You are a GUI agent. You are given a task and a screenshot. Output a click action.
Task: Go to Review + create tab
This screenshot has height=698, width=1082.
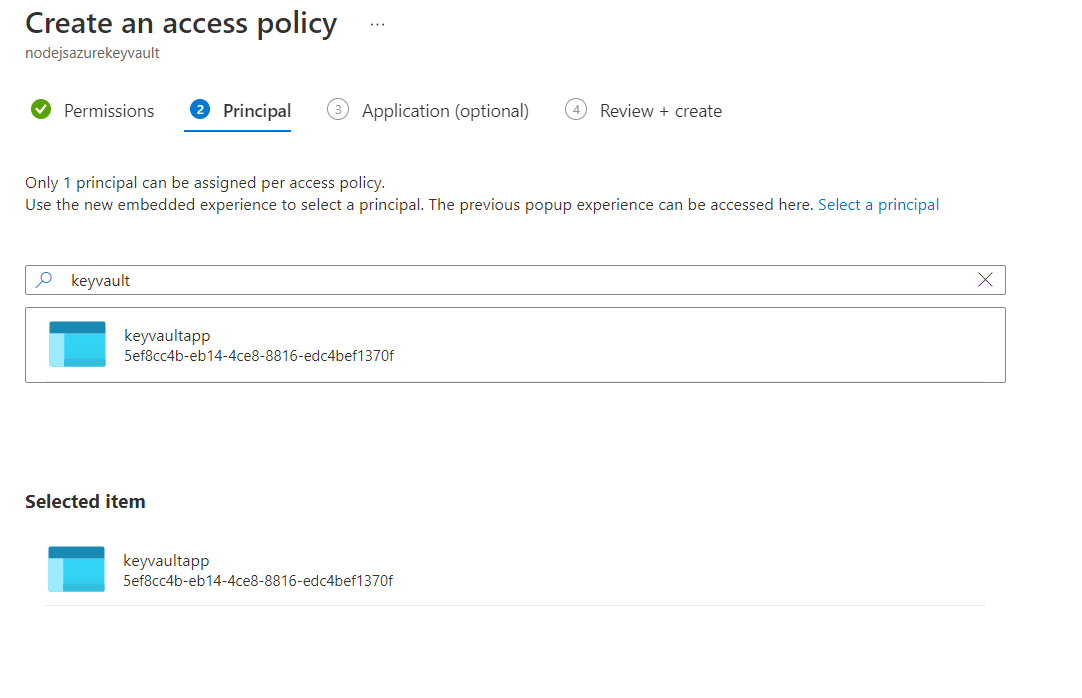660,111
